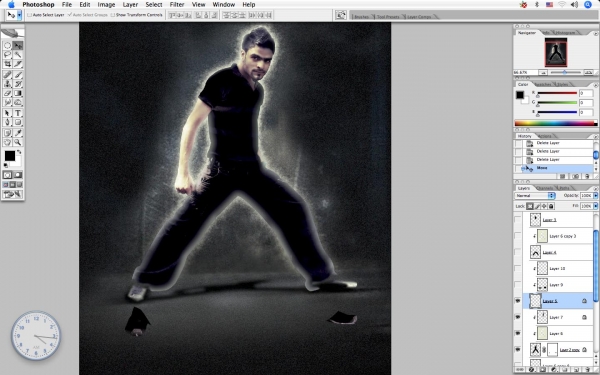Hide Layer 7 using eye icon
The image size is (600, 375).
[518, 317]
